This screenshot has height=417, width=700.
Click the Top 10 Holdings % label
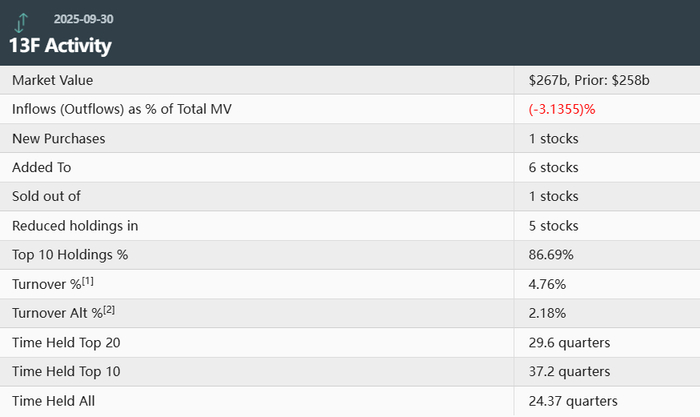click(70, 254)
